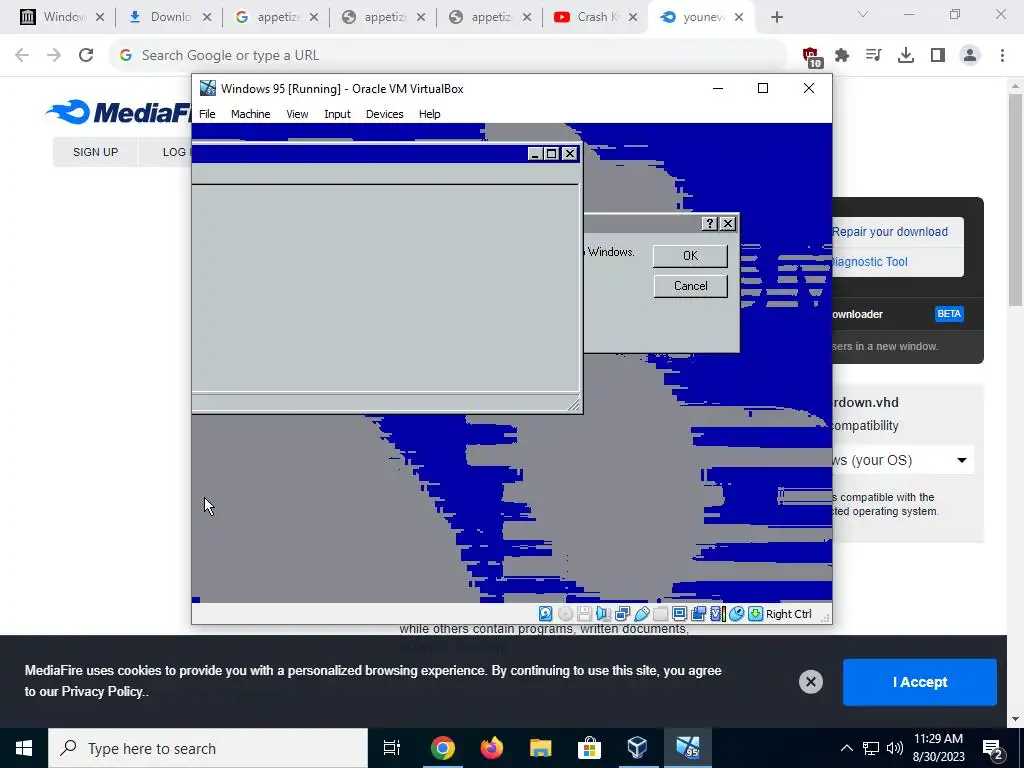Toggle Chrome side panel icon
The image size is (1024, 768).
tap(938, 56)
